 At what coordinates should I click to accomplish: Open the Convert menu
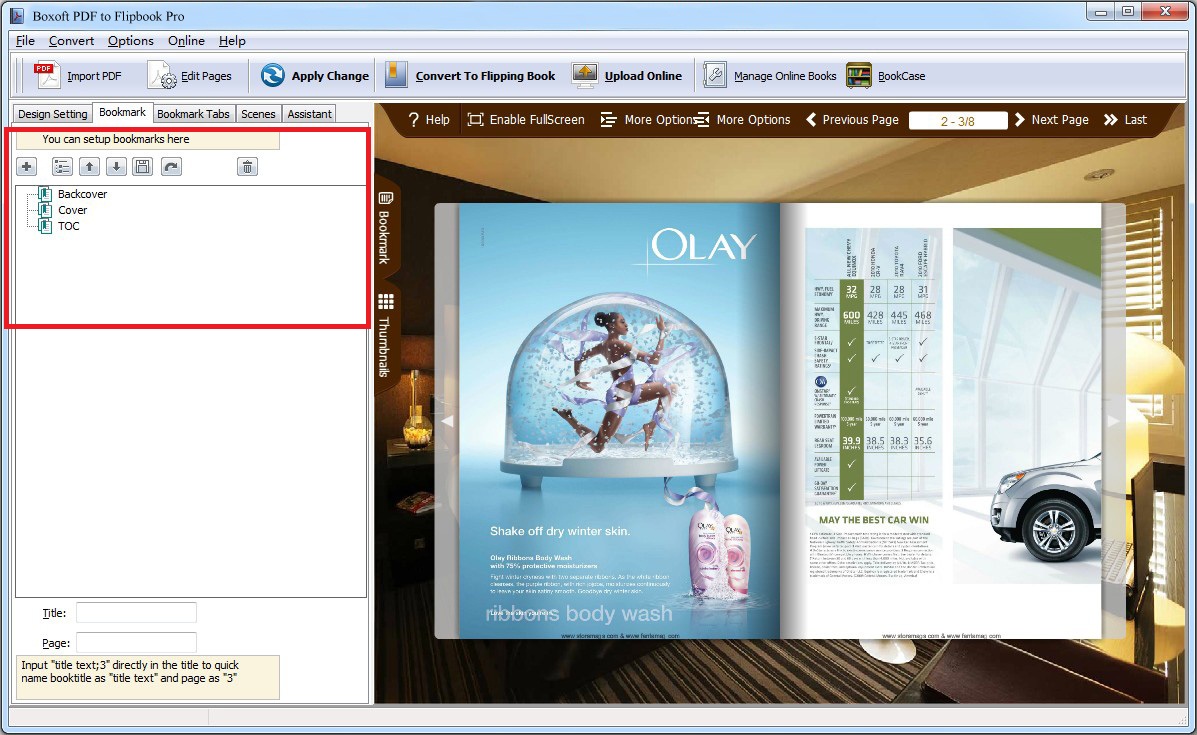tap(71, 40)
